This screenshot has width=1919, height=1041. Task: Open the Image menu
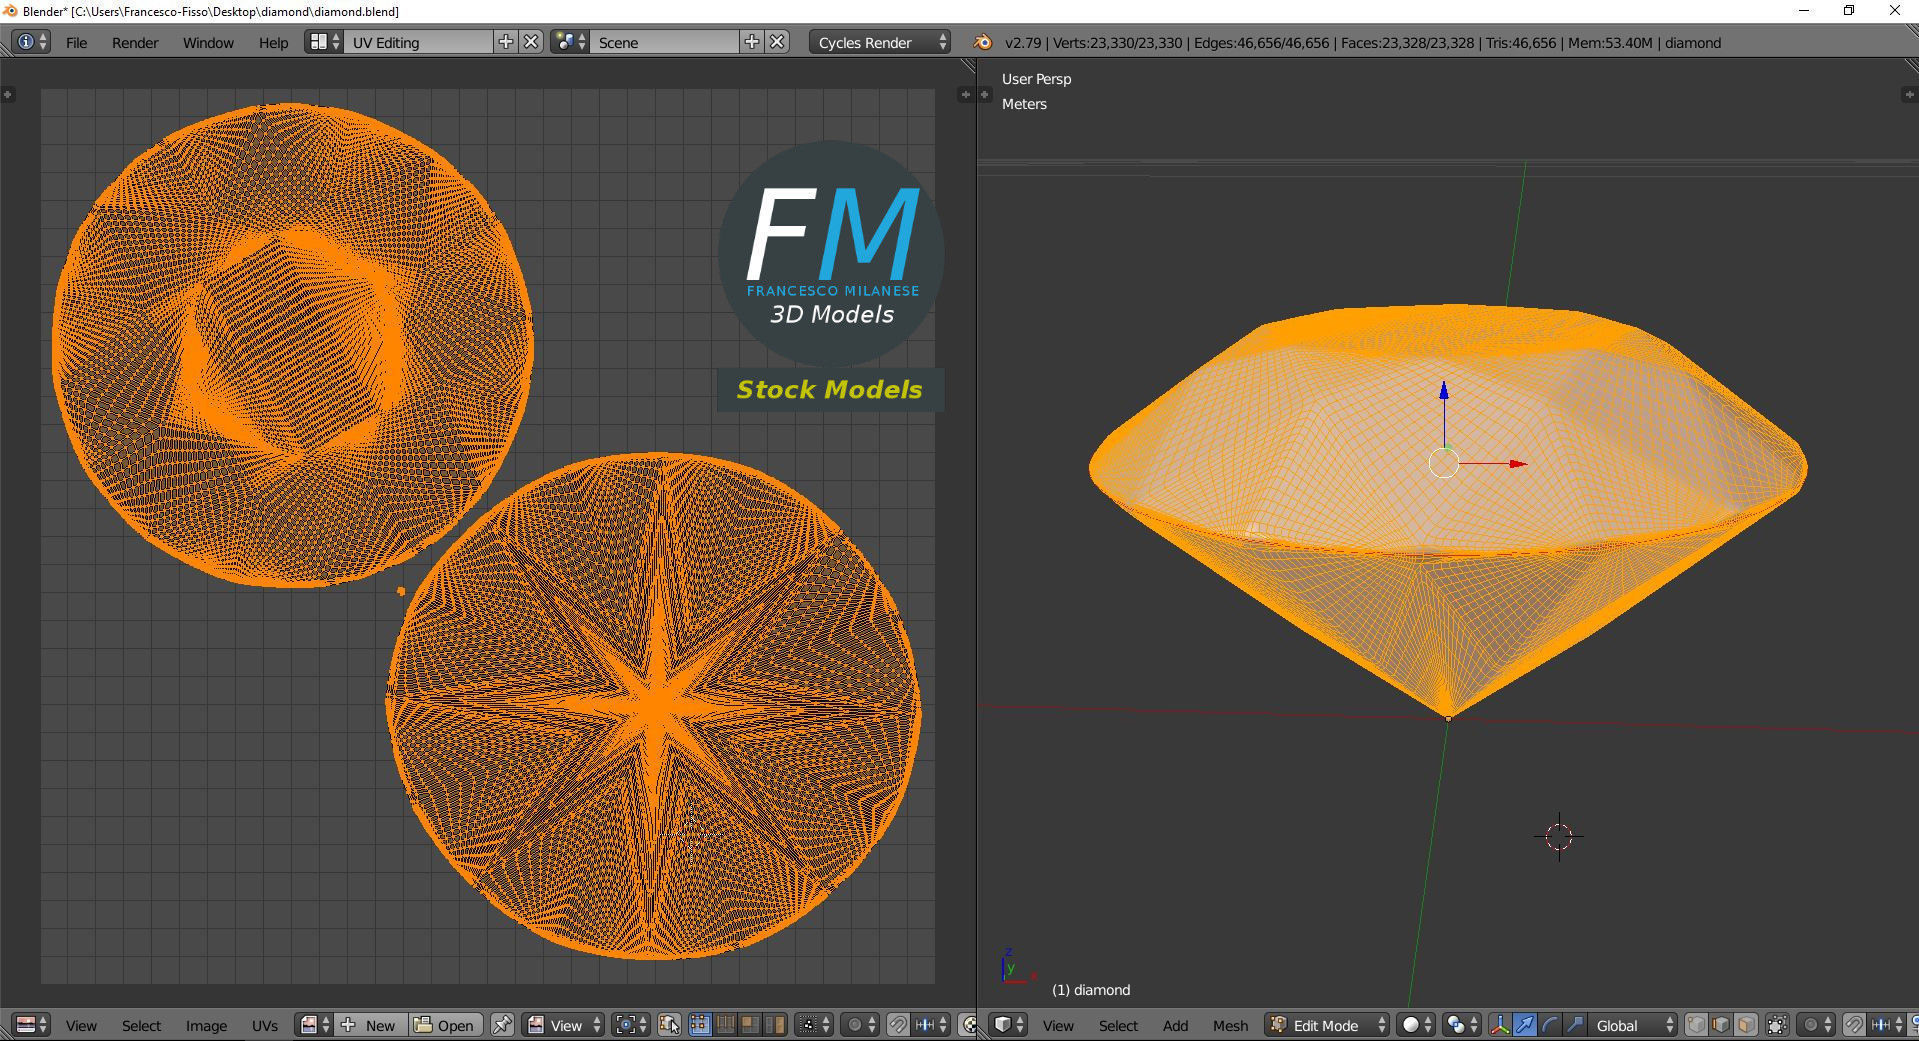click(x=206, y=1025)
